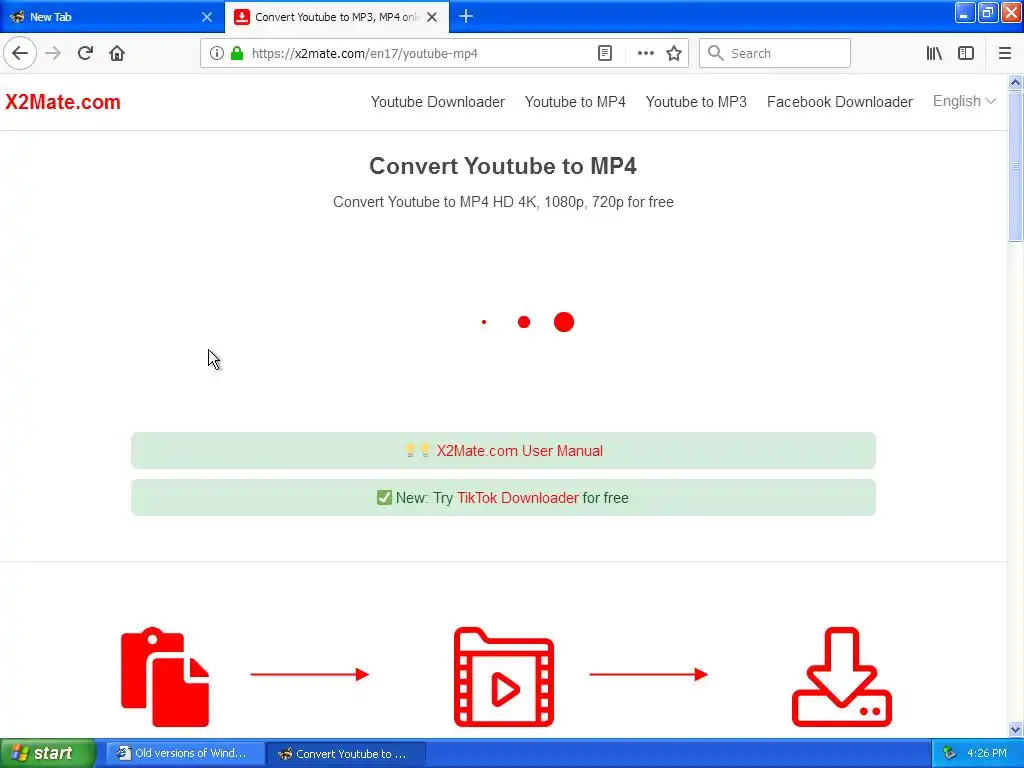The image size is (1024, 768).
Task: Minimize the browser window
Action: [965, 12]
